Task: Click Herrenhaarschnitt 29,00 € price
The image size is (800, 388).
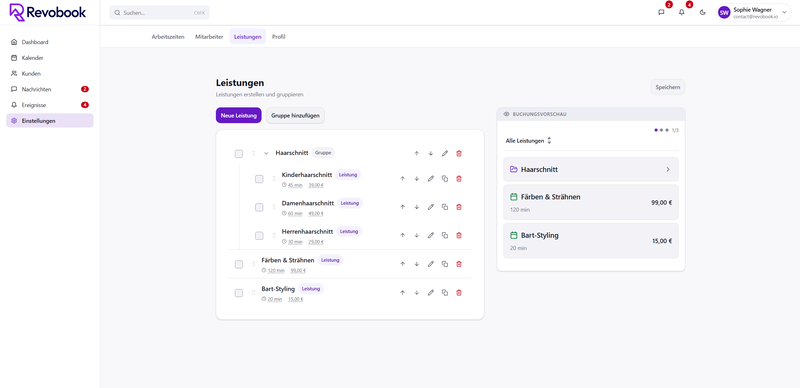Action: 316,242
